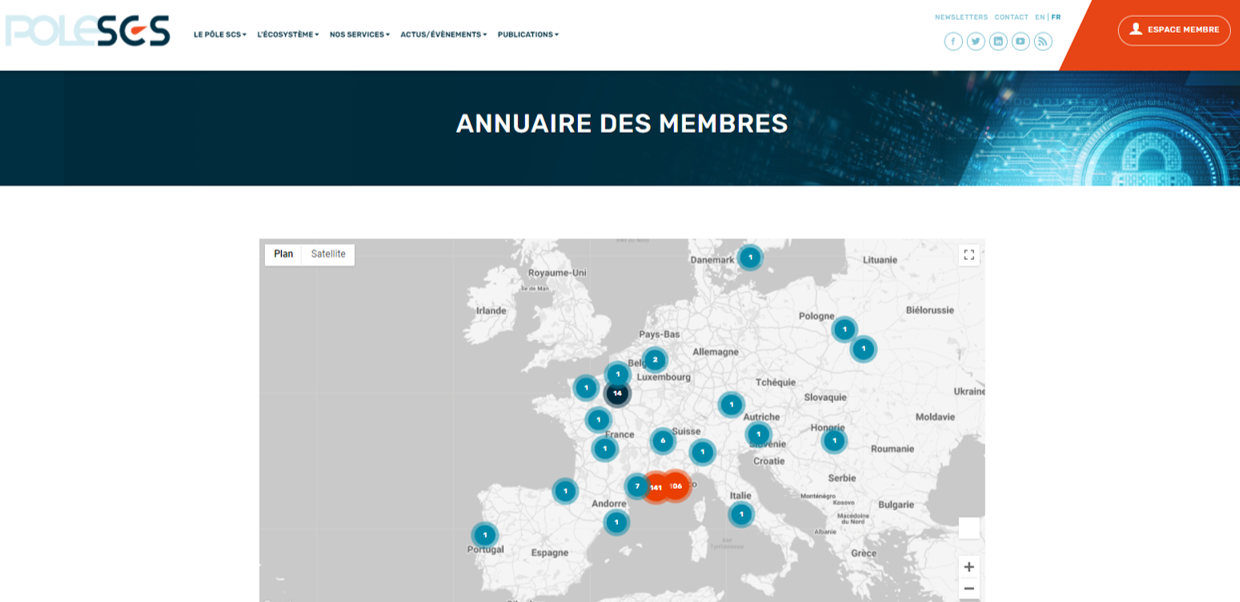Image resolution: width=1240 pixels, height=602 pixels.
Task: Switch site language to EN
Action: (x=1038, y=16)
